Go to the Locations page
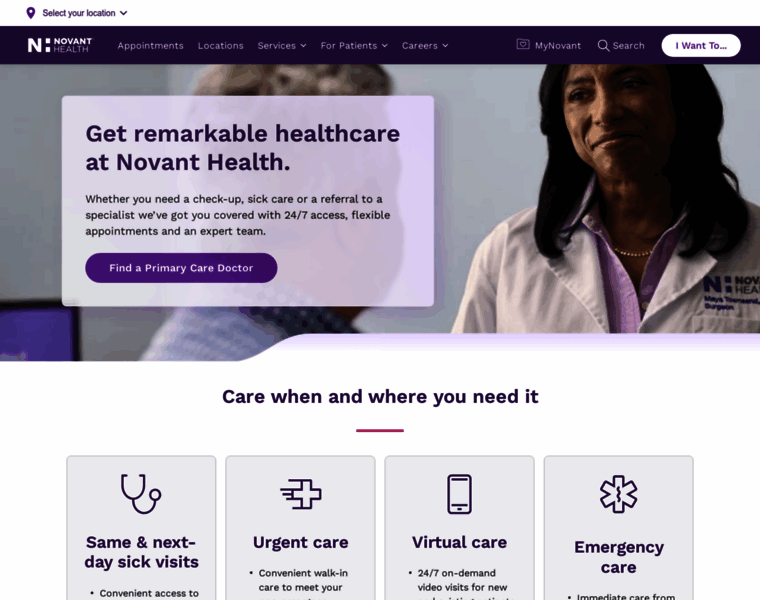Screen dimensions: 760x600 (221, 46)
